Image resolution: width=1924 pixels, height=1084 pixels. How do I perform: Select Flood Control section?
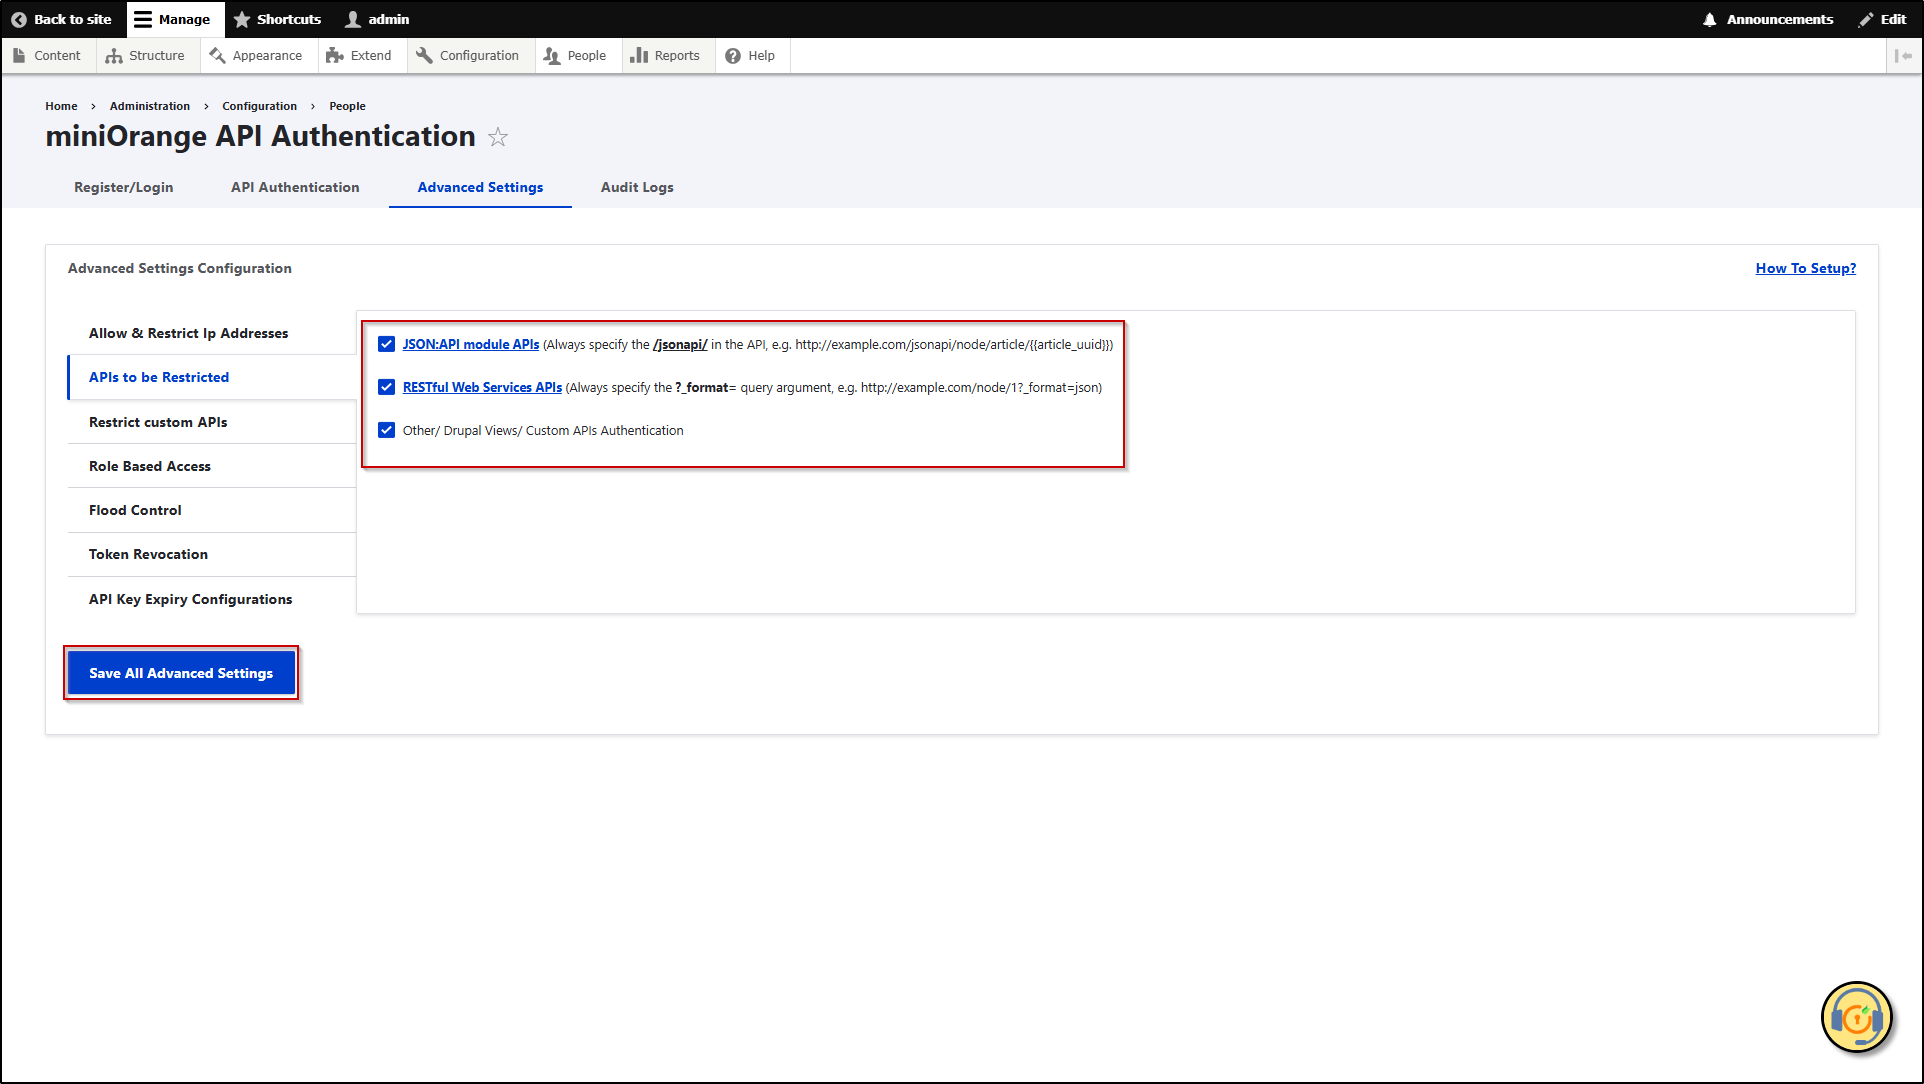point(212,510)
